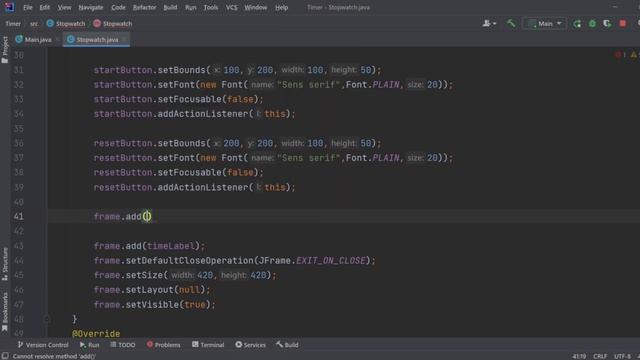
Task: Open the Structure tool window sidebar
Action: click(5, 264)
